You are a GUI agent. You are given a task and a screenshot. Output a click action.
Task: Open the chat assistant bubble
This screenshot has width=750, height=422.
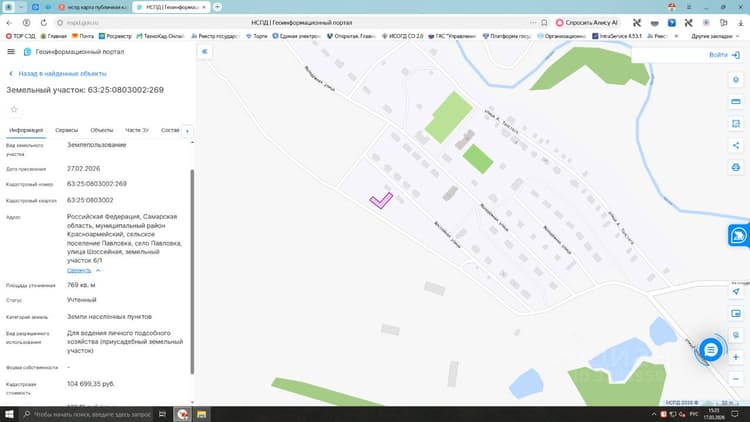[x=711, y=350]
